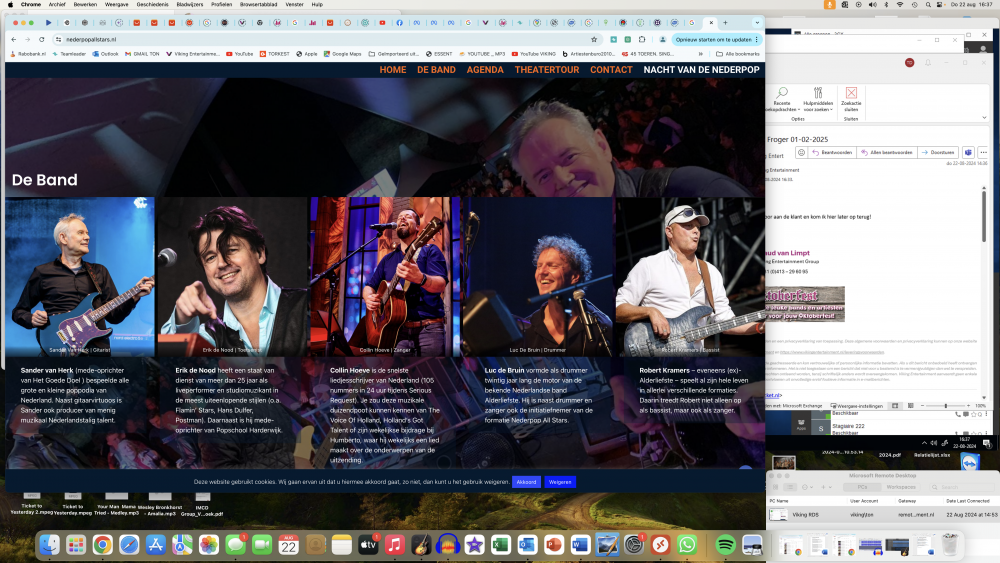Select Viking RDS row in Remote Desktop
Screen dimensions: 1000x563
tap(882, 515)
